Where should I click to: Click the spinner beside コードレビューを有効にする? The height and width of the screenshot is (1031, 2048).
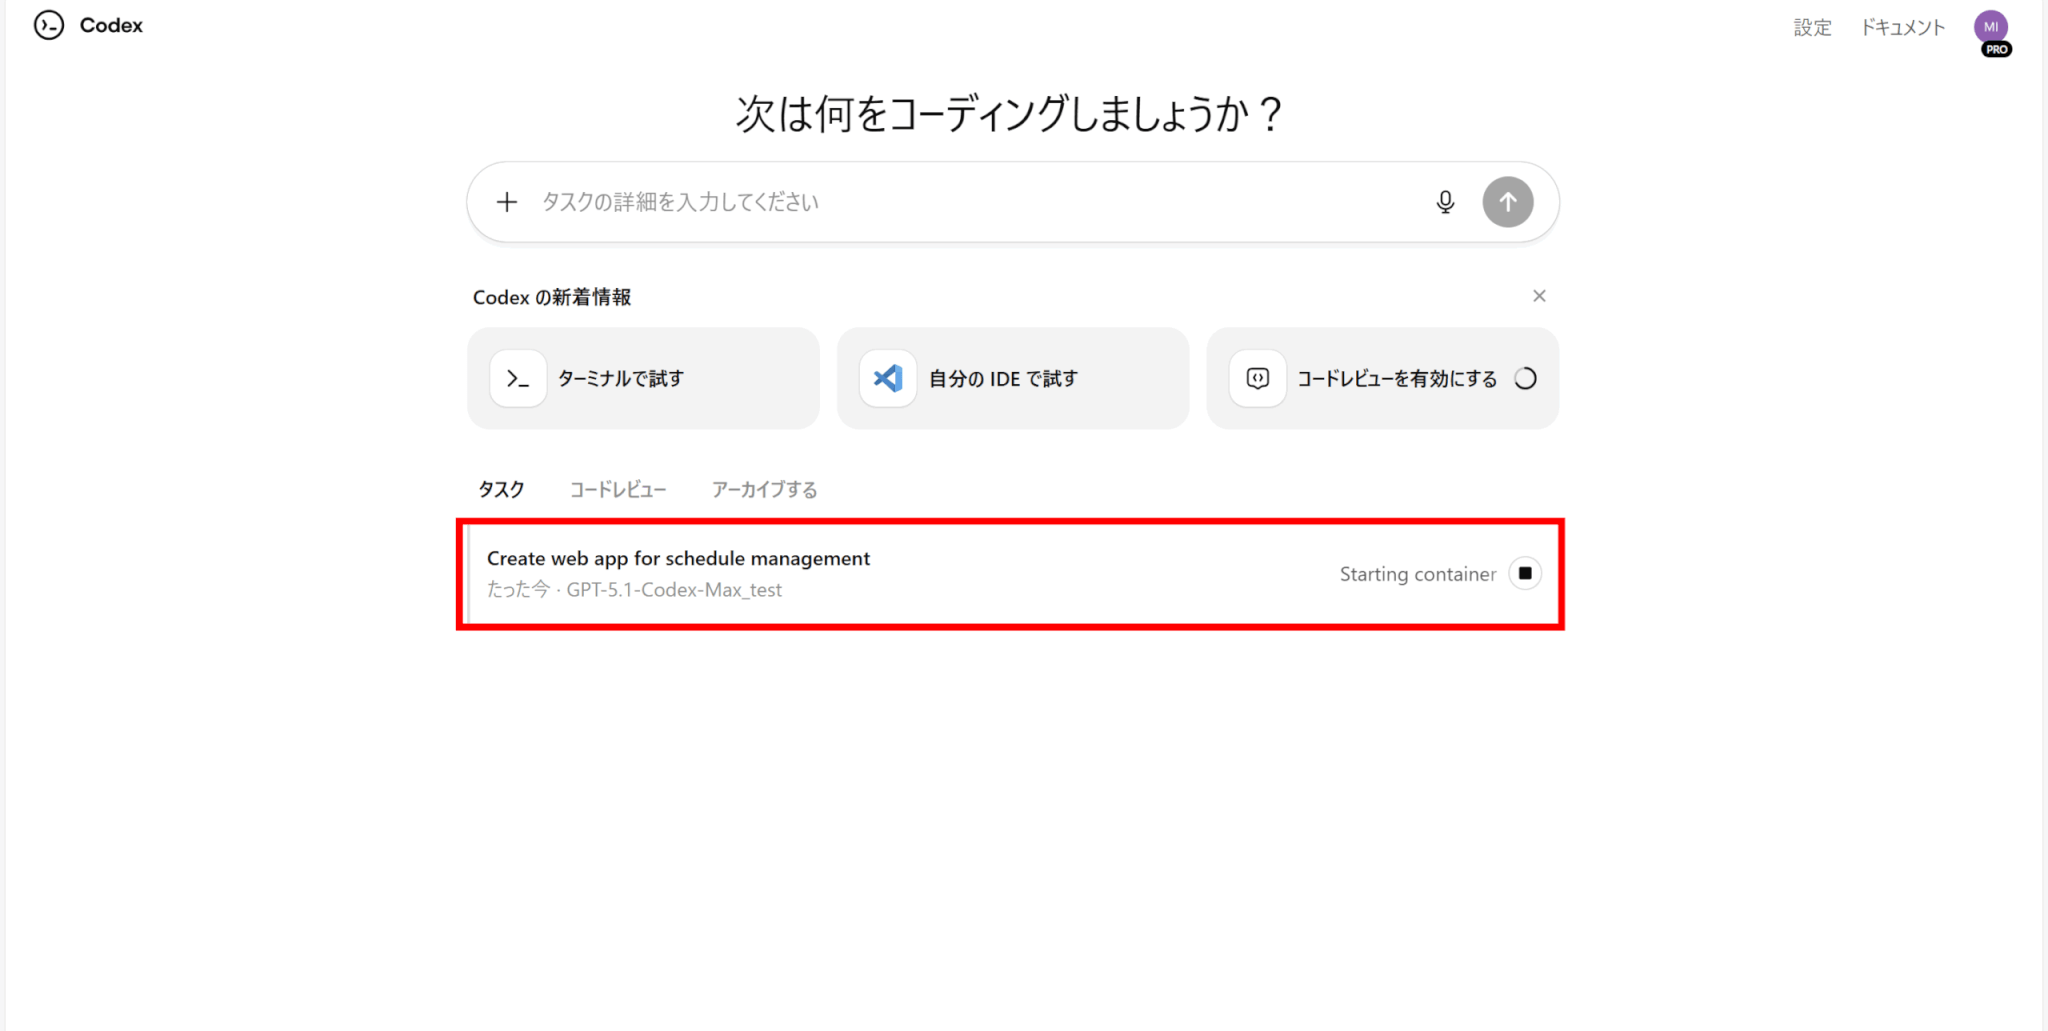(x=1525, y=379)
